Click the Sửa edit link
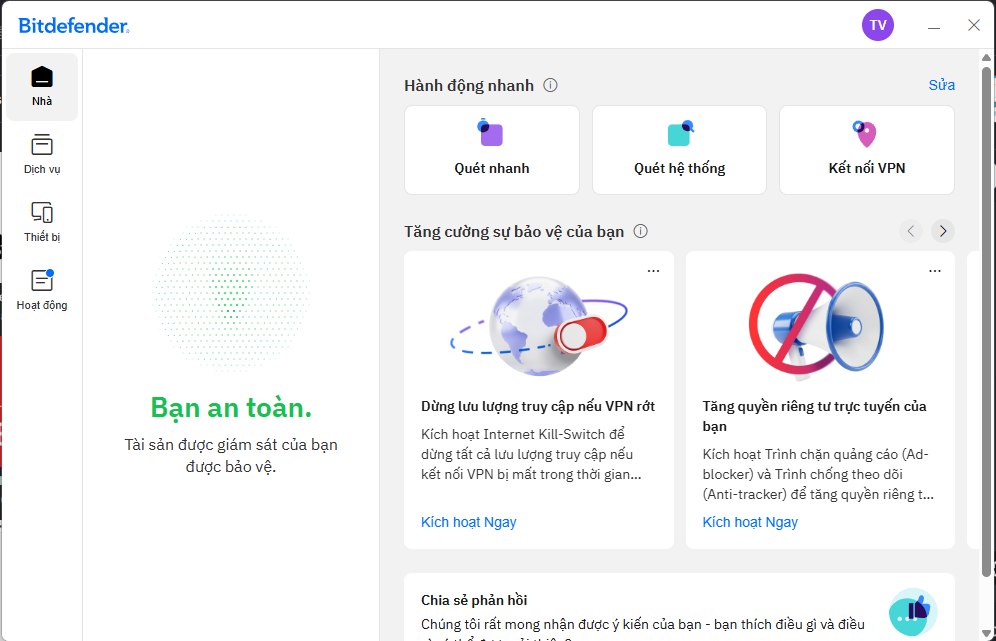The width and height of the screenshot is (996, 641). point(941,85)
